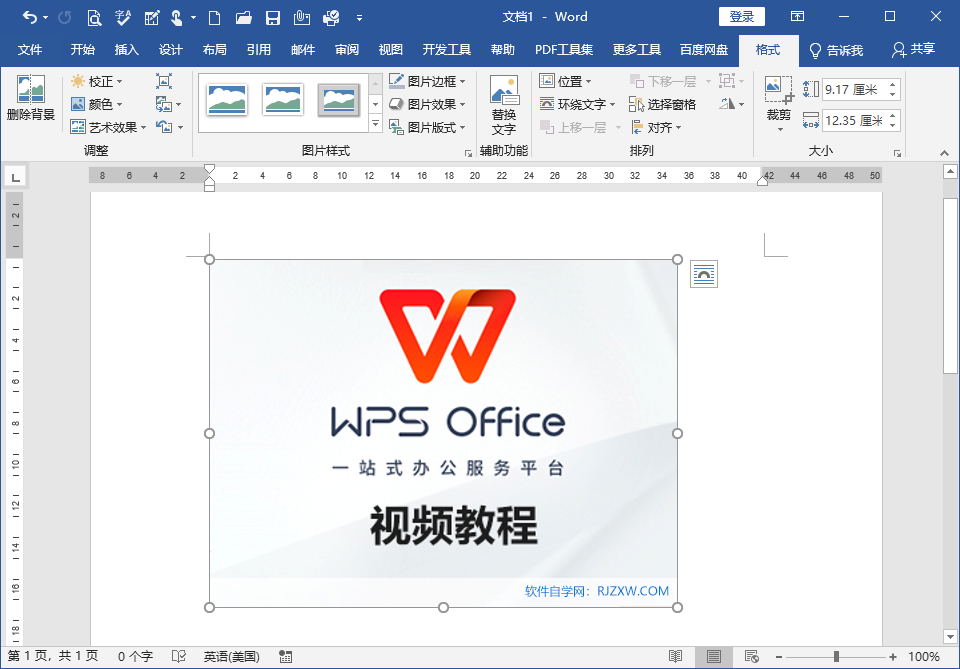This screenshot has height=669, width=960.
Task: Customize quick access toolbar dropdown arrow
Action: [359, 18]
